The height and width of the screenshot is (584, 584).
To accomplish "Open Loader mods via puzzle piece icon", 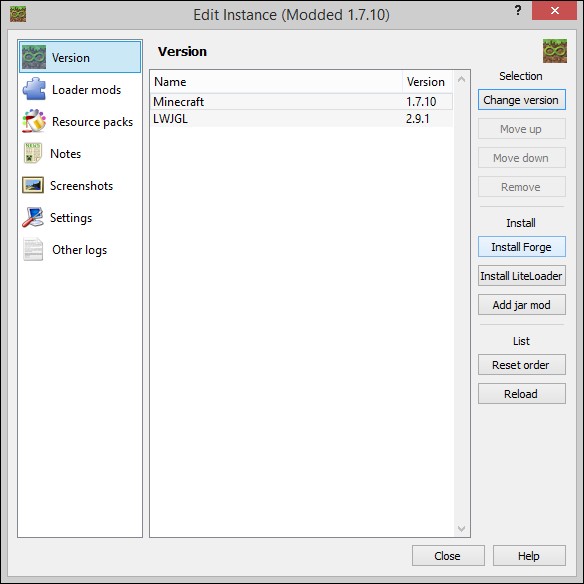I will pos(34,89).
